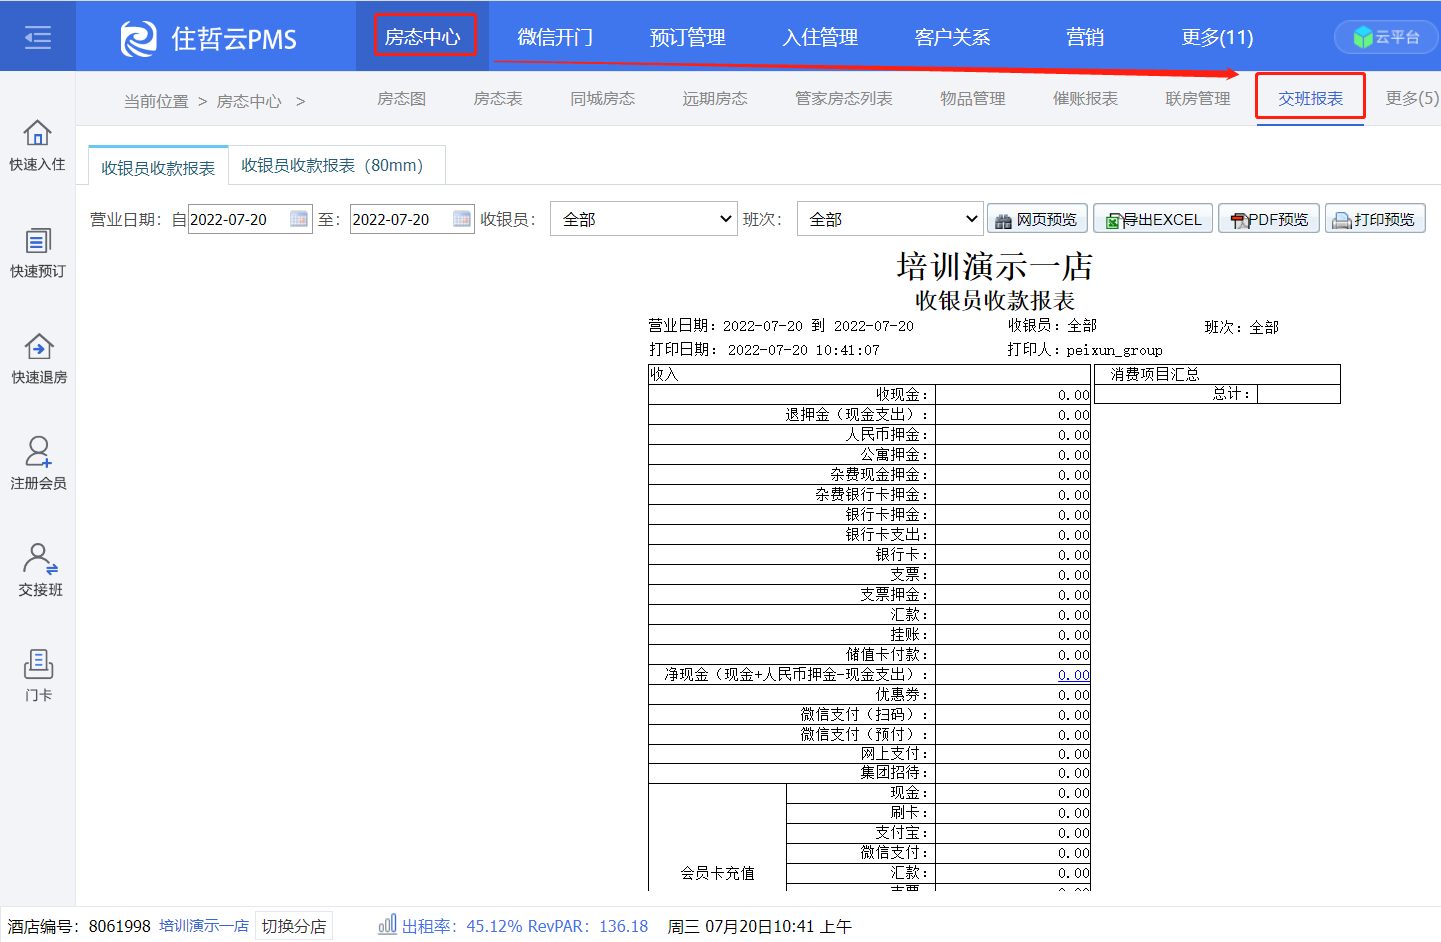Click the 网页预览 button

coord(1037,219)
